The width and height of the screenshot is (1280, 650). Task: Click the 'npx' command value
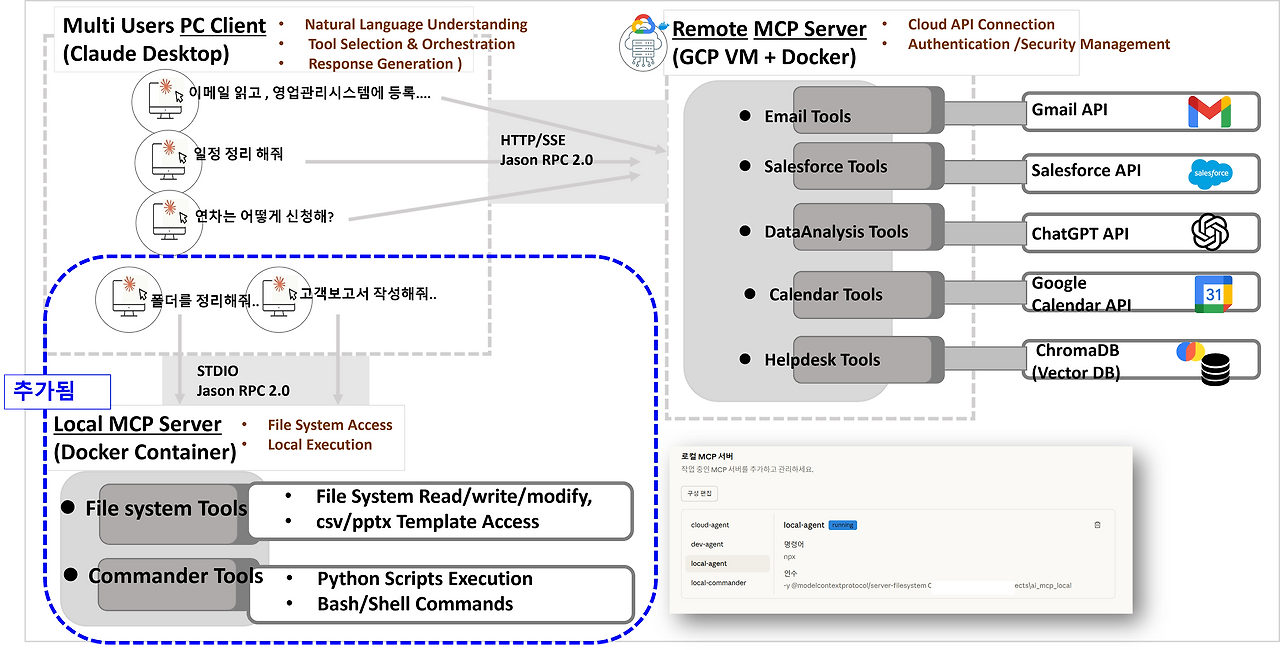coord(789,556)
